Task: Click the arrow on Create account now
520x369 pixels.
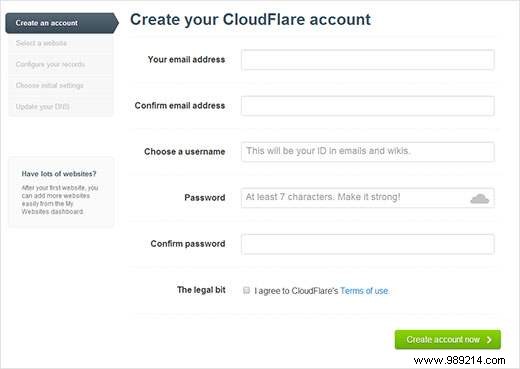Action: (489, 340)
